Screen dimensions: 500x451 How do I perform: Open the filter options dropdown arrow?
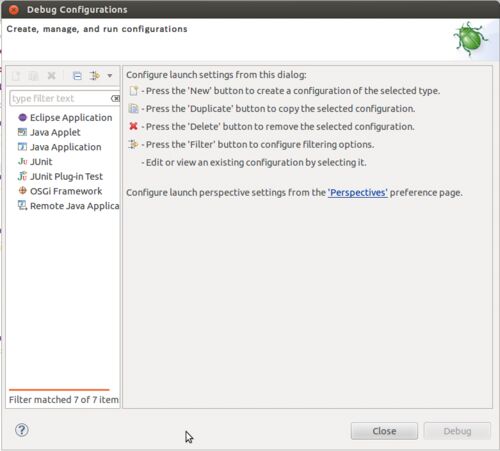tap(110, 76)
